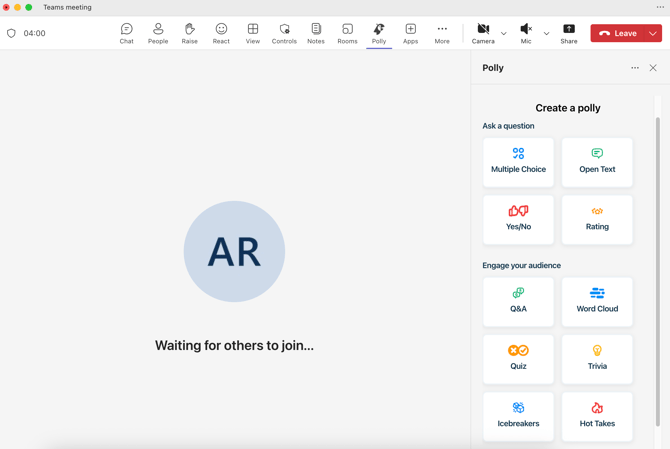Turn on the Camera
Image resolution: width=670 pixels, height=449 pixels.
pos(483,33)
